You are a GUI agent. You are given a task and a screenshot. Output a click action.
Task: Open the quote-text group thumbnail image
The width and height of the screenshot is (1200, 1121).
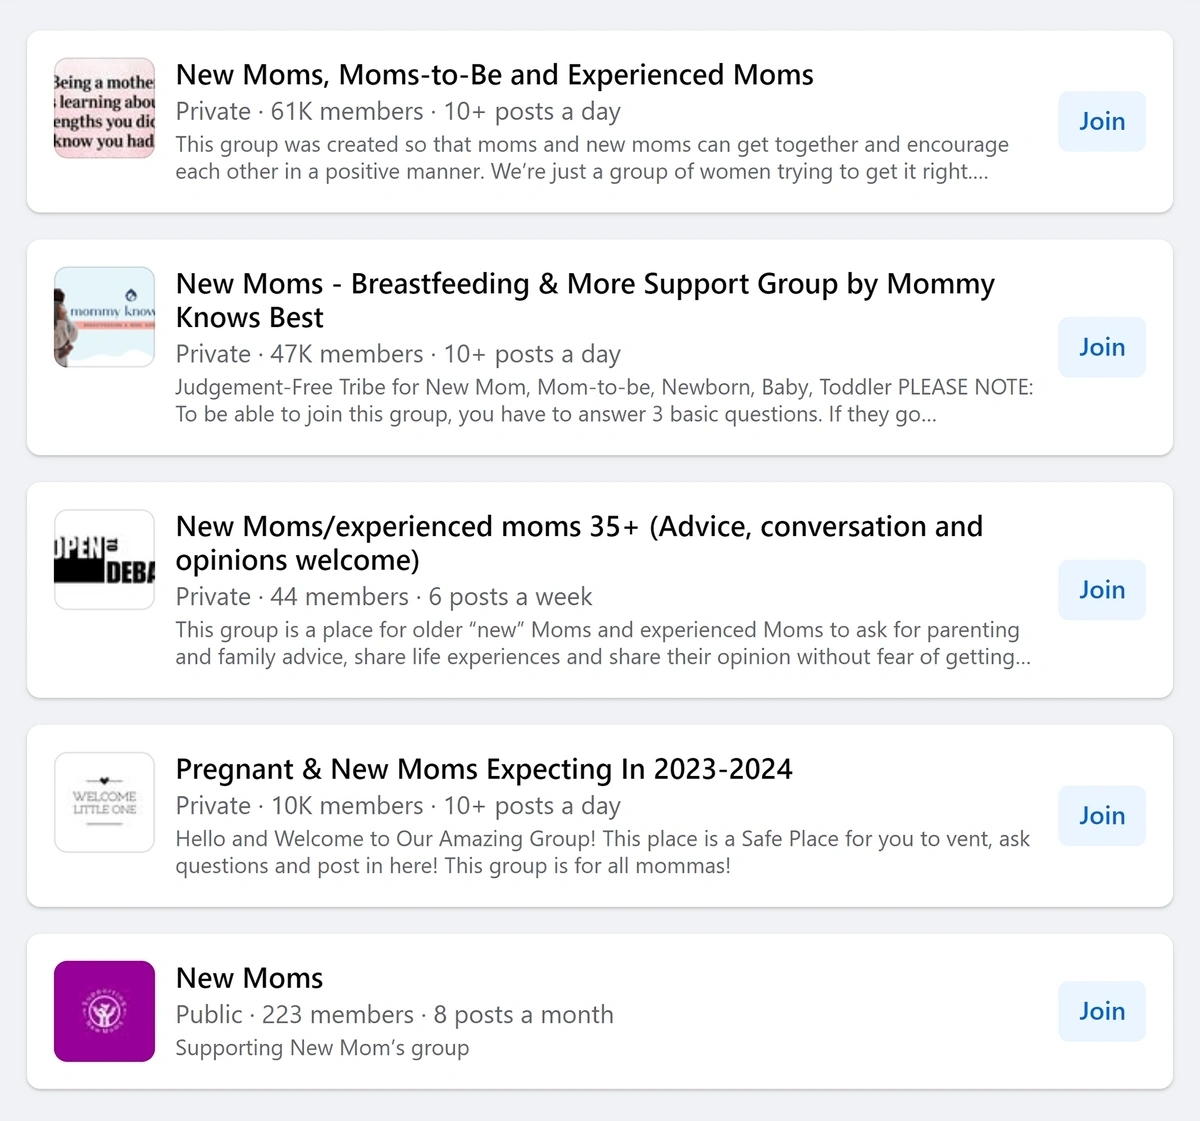pos(104,108)
